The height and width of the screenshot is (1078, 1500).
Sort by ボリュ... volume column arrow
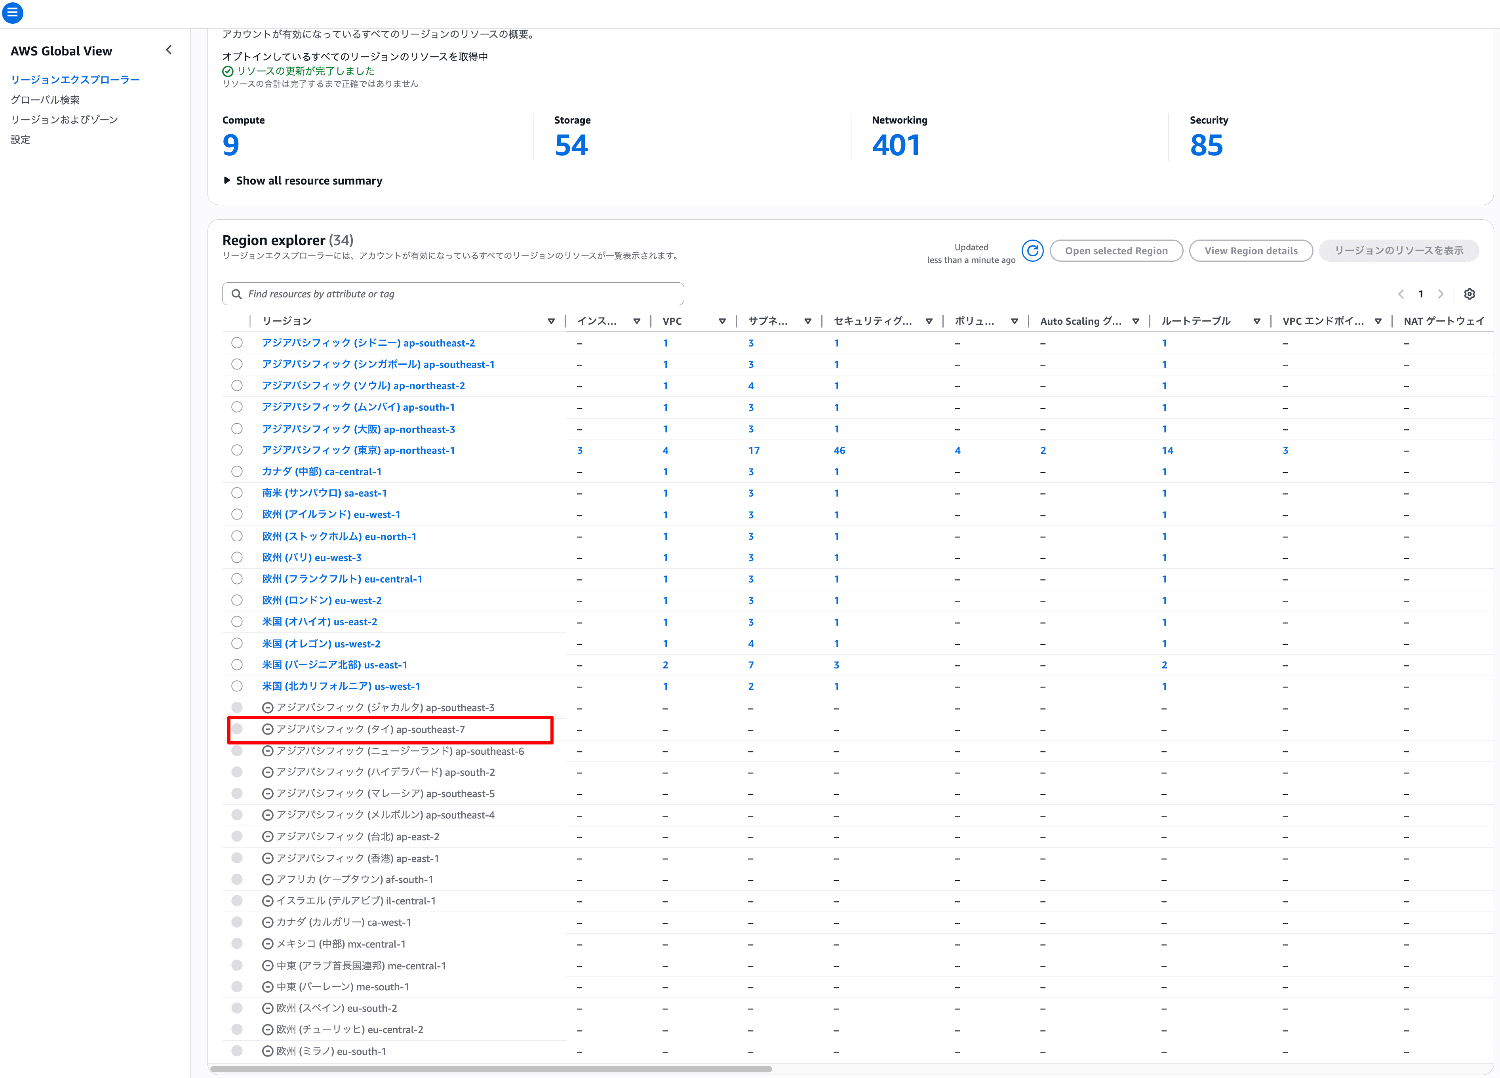point(1014,321)
